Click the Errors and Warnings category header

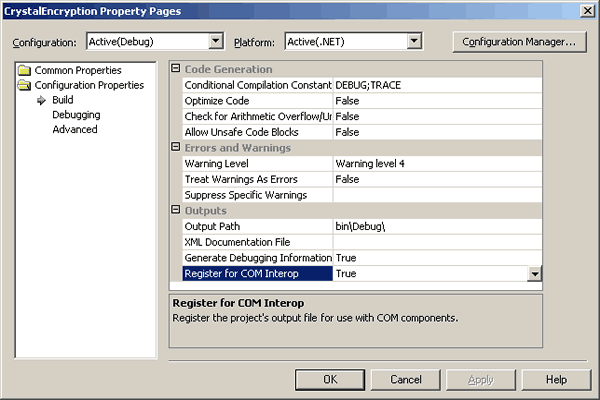click(238, 148)
